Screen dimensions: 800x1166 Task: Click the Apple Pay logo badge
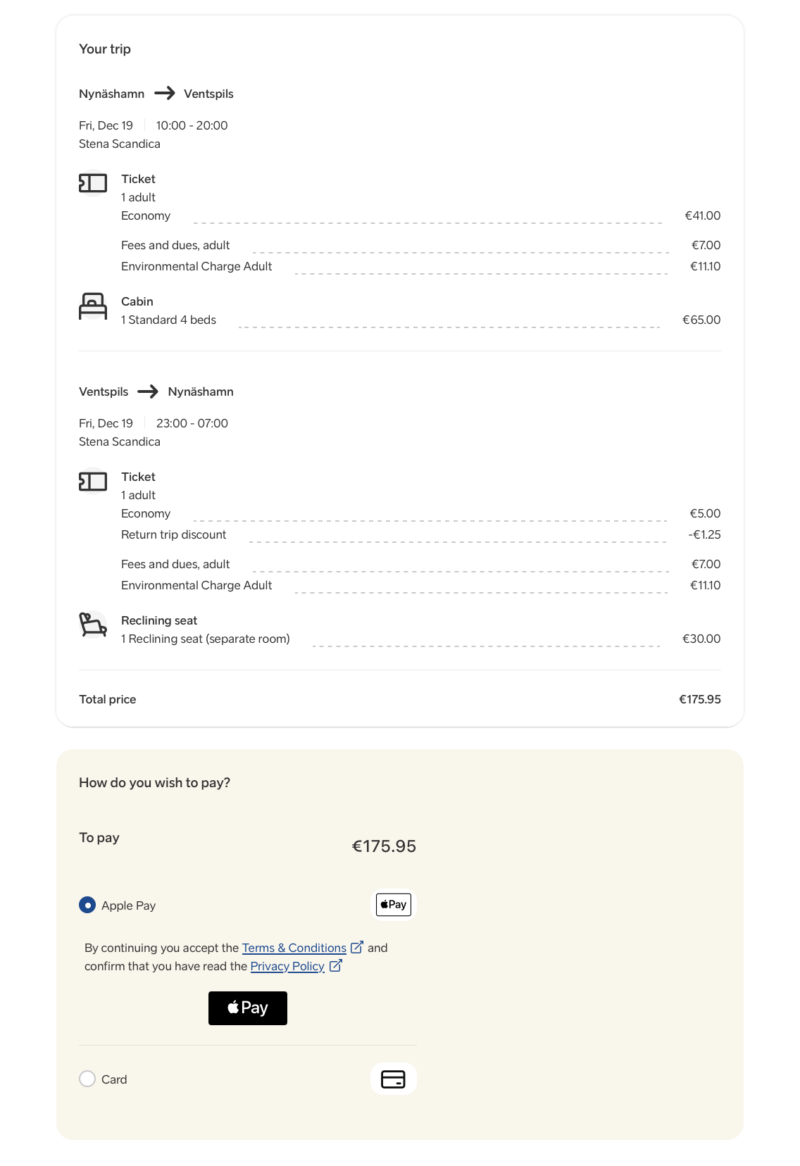[393, 905]
